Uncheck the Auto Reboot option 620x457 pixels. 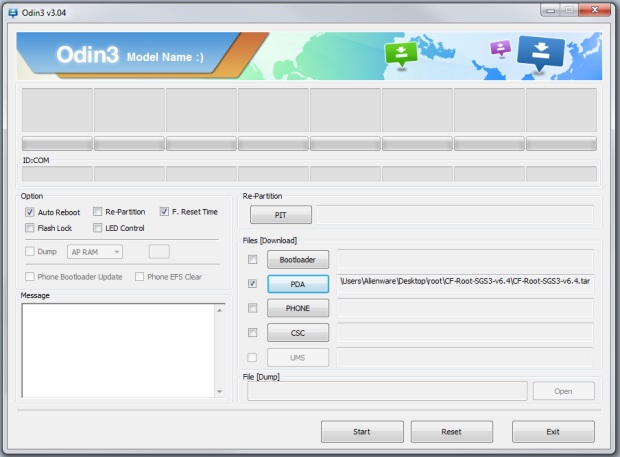pos(30,212)
